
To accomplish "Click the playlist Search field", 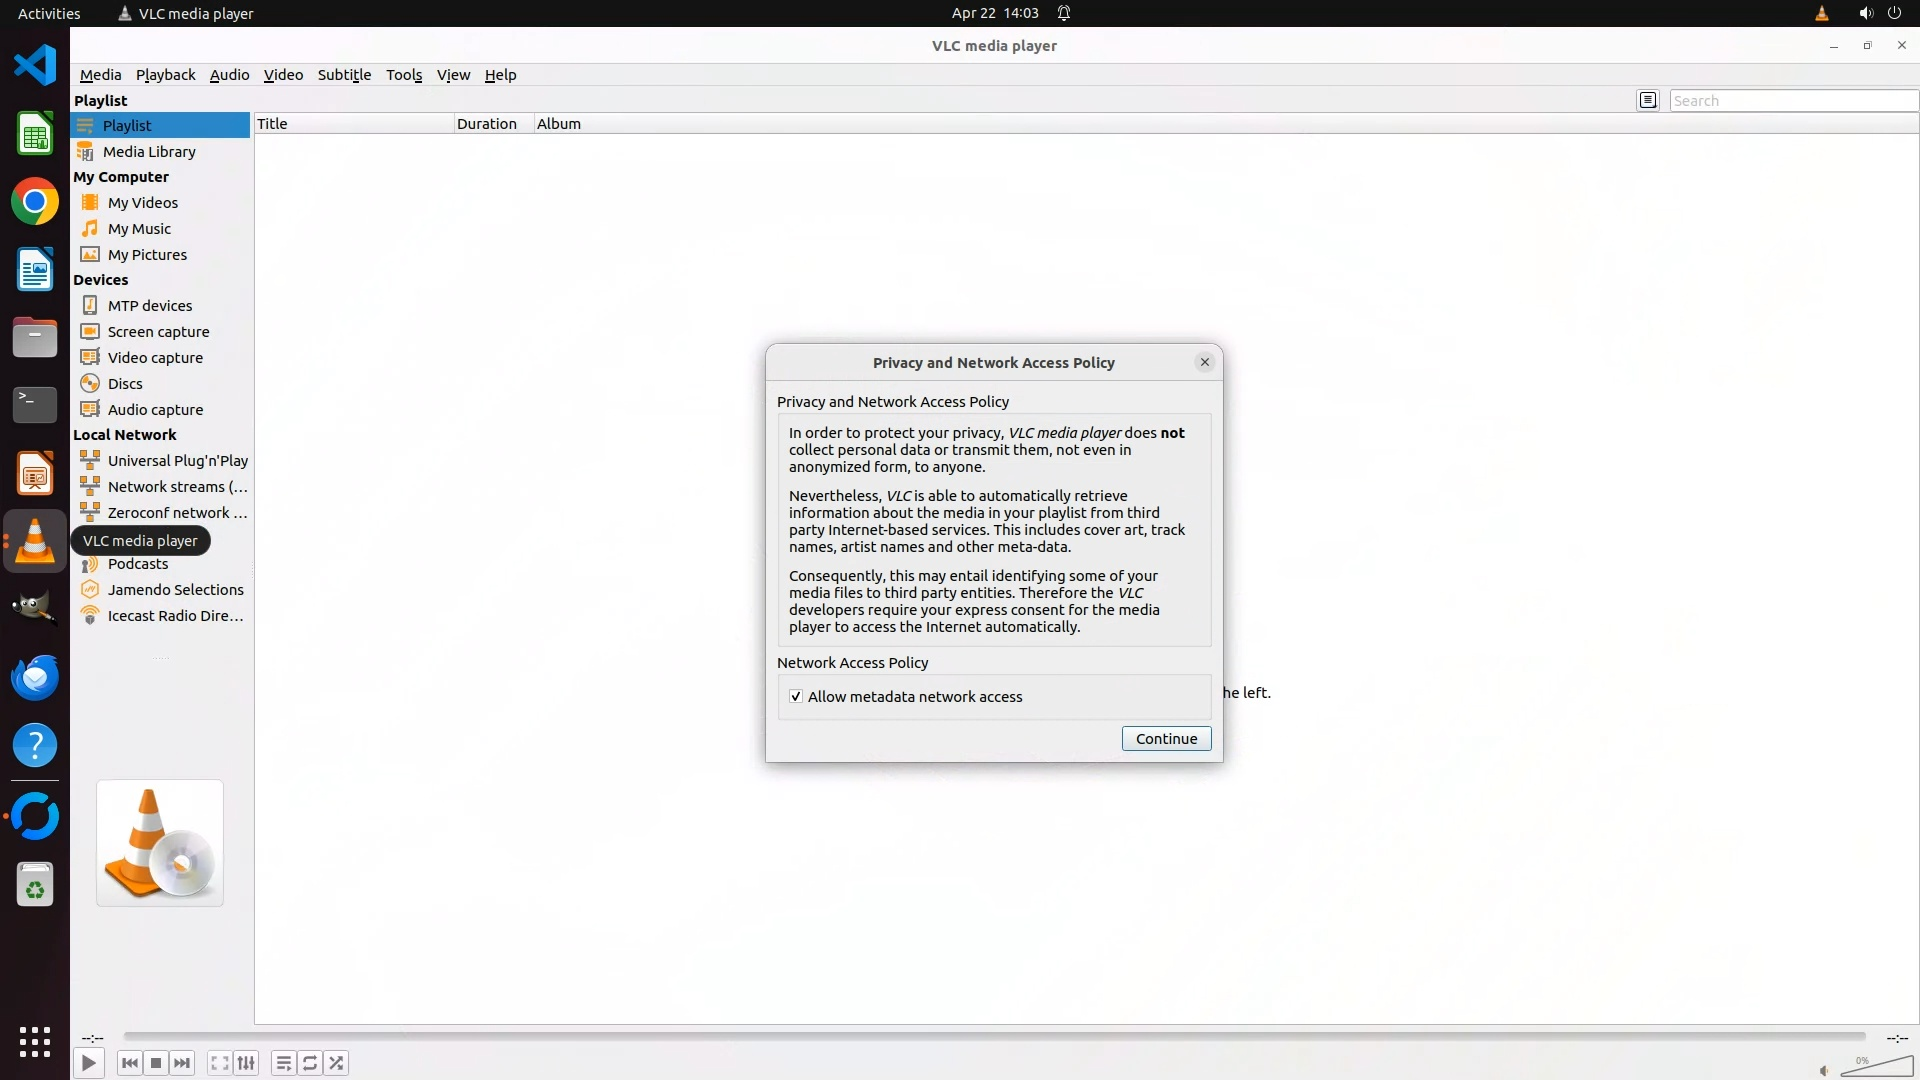I will click(1792, 101).
